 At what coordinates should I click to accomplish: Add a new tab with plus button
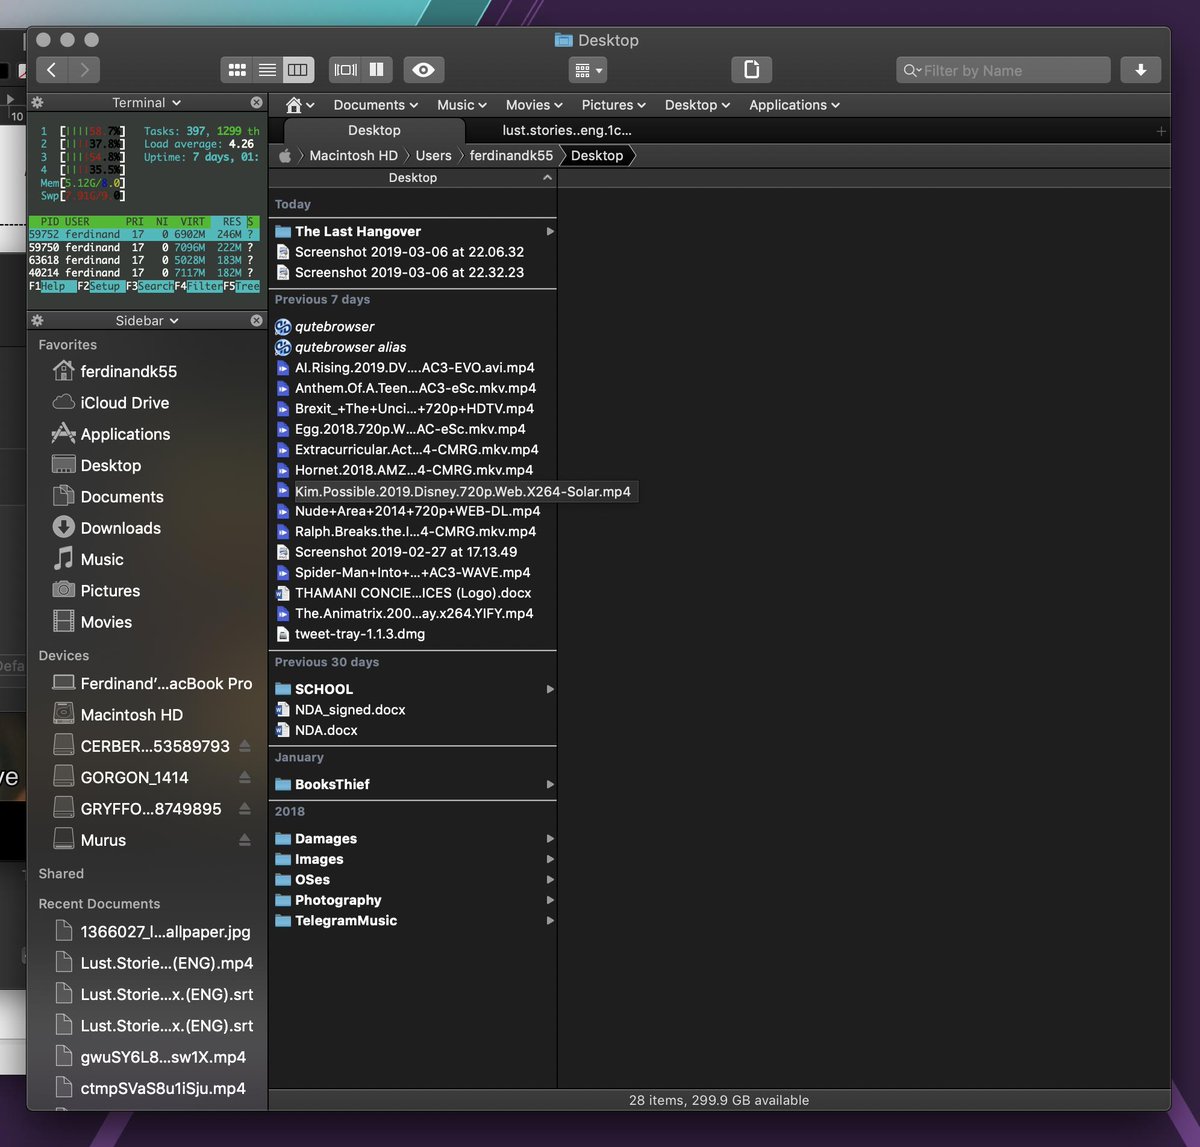click(1160, 131)
